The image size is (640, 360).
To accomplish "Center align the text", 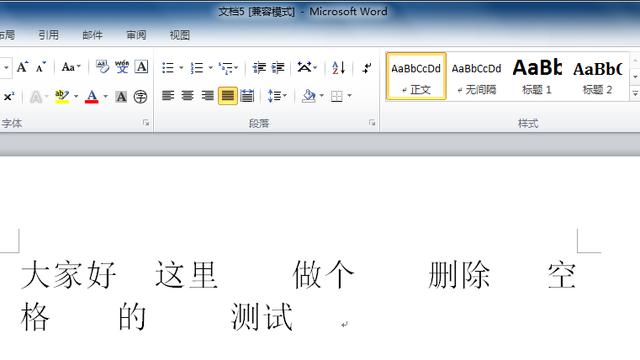I will tap(188, 96).
